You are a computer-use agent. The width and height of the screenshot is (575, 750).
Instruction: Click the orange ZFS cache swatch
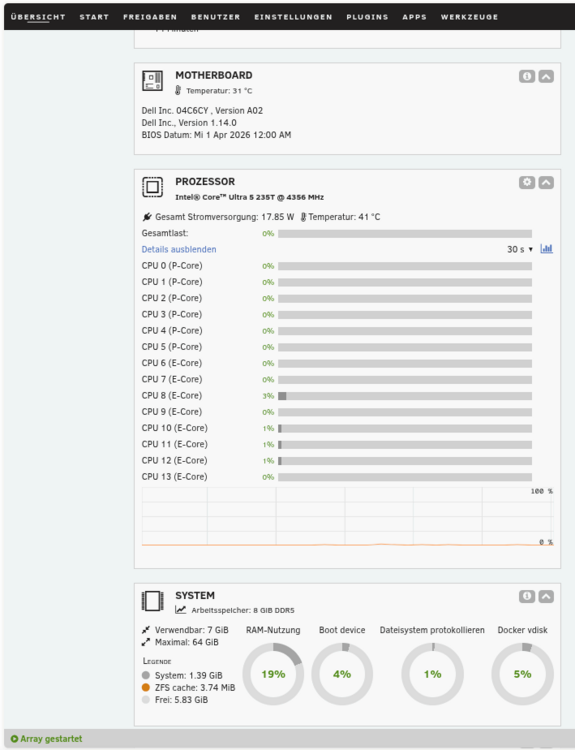(146, 687)
